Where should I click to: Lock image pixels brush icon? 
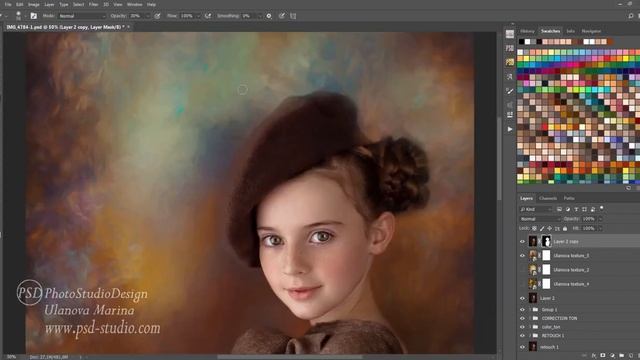point(542,229)
